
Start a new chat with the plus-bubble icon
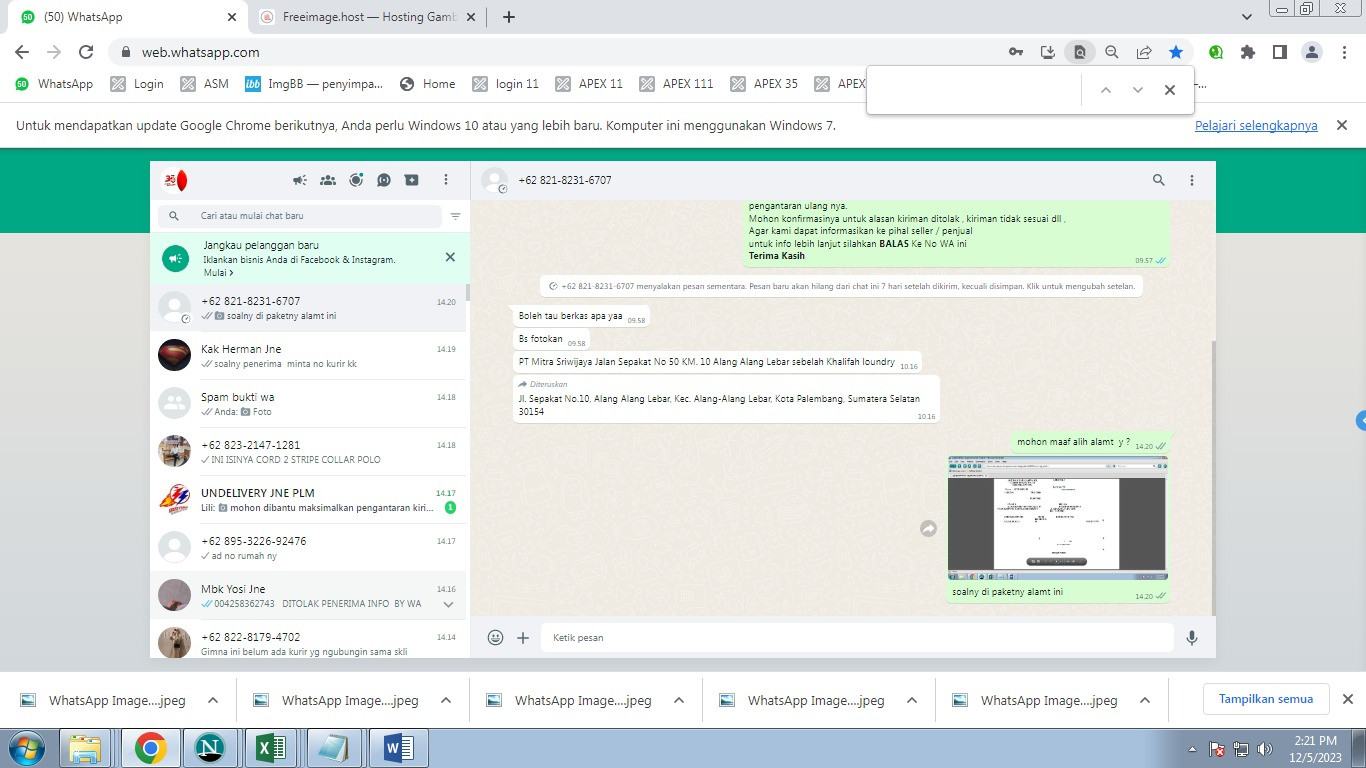[x=412, y=180]
